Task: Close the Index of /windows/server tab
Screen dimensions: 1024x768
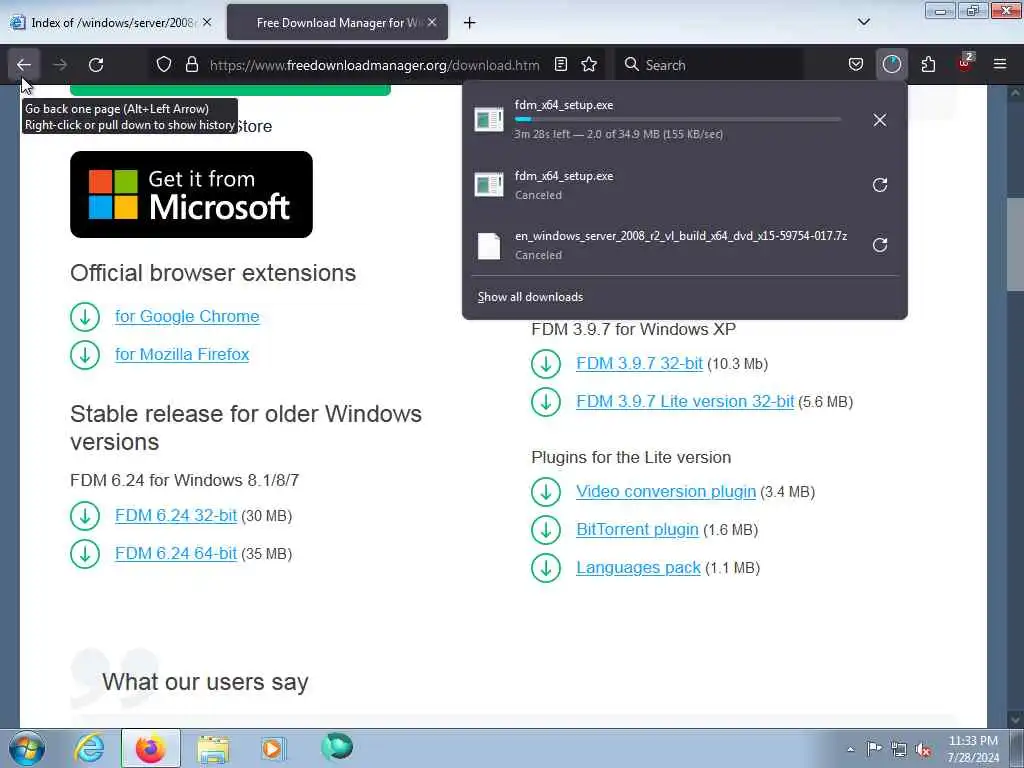Action: [x=206, y=23]
